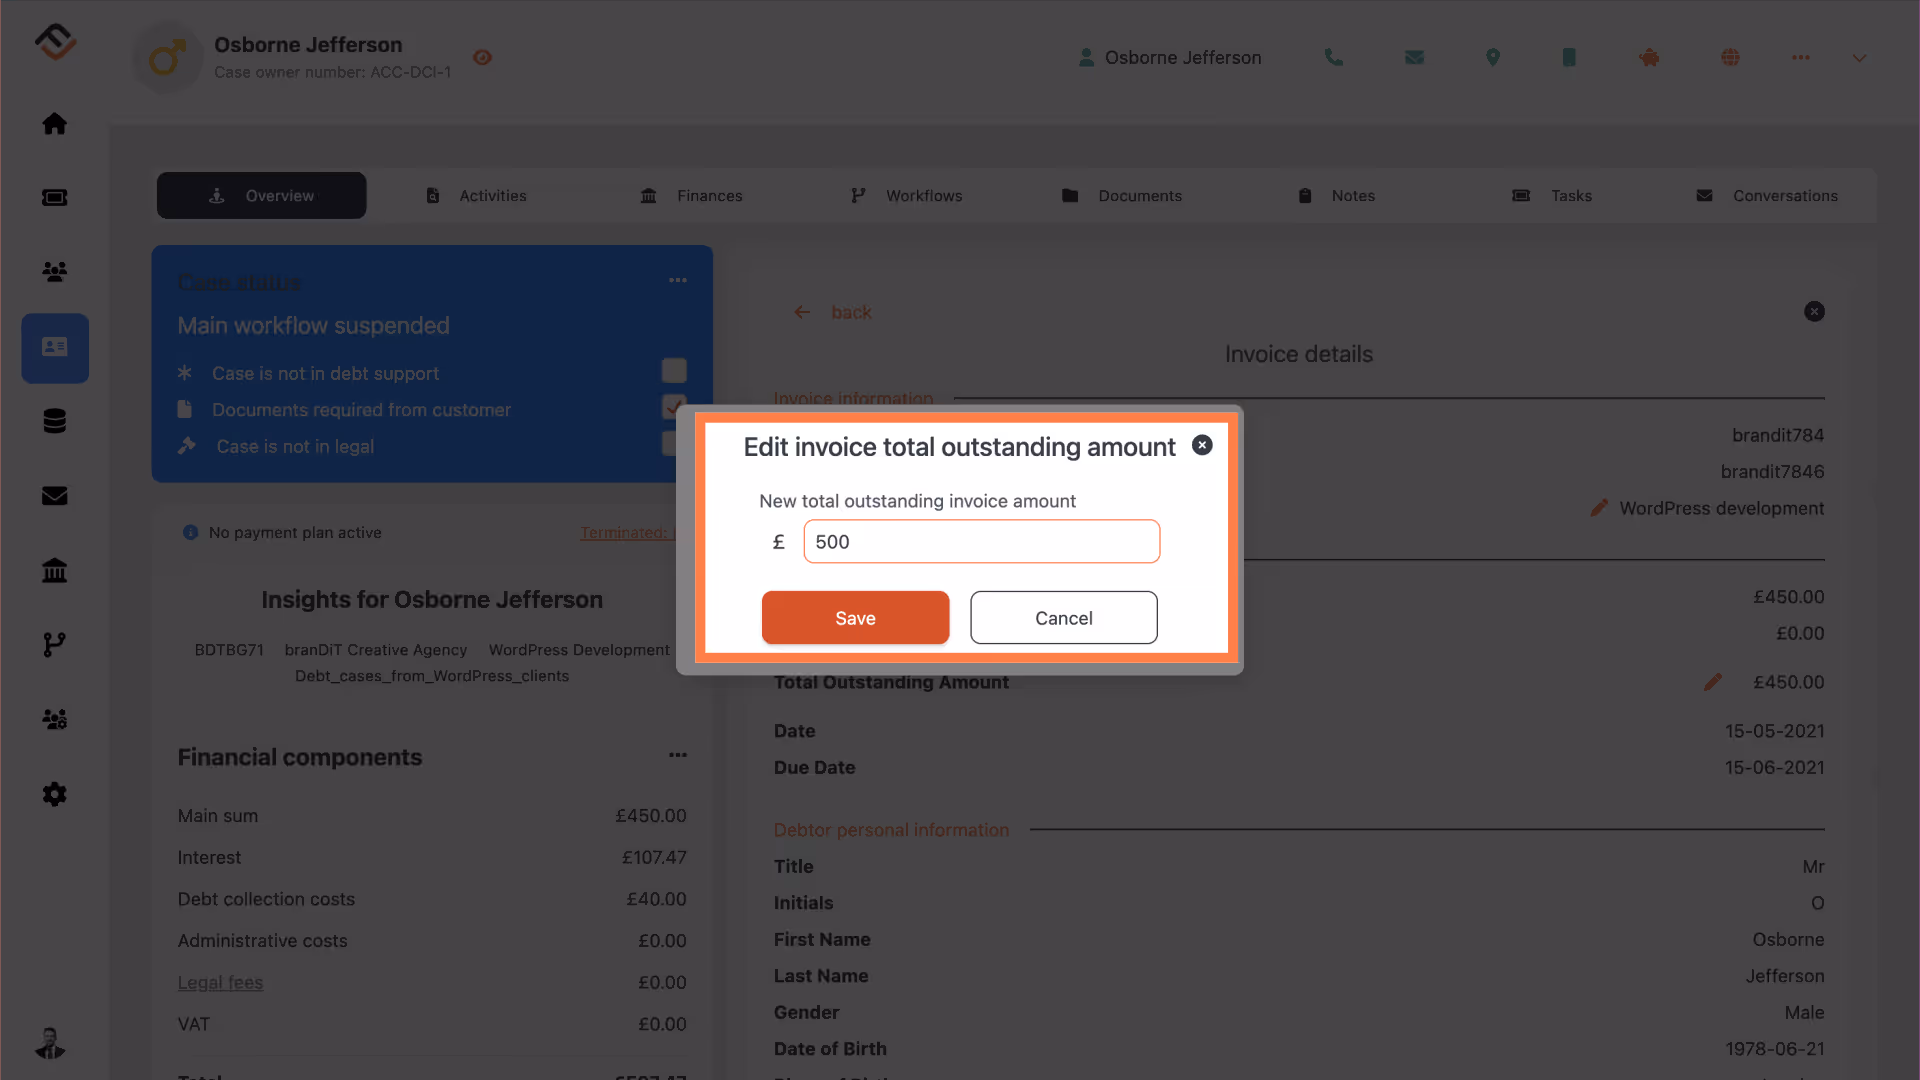Screen dimensions: 1920x1080
Task: Click the Cancel button in dialog
Action: [1063, 618]
